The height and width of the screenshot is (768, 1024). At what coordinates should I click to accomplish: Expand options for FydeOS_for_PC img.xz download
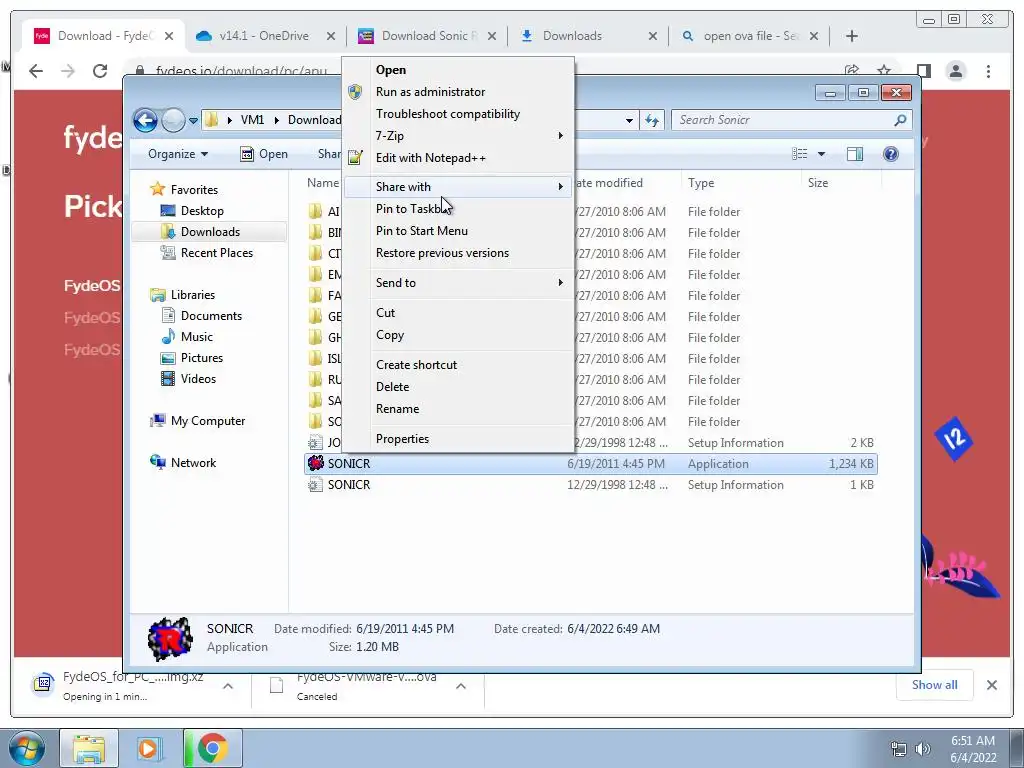tap(228, 686)
